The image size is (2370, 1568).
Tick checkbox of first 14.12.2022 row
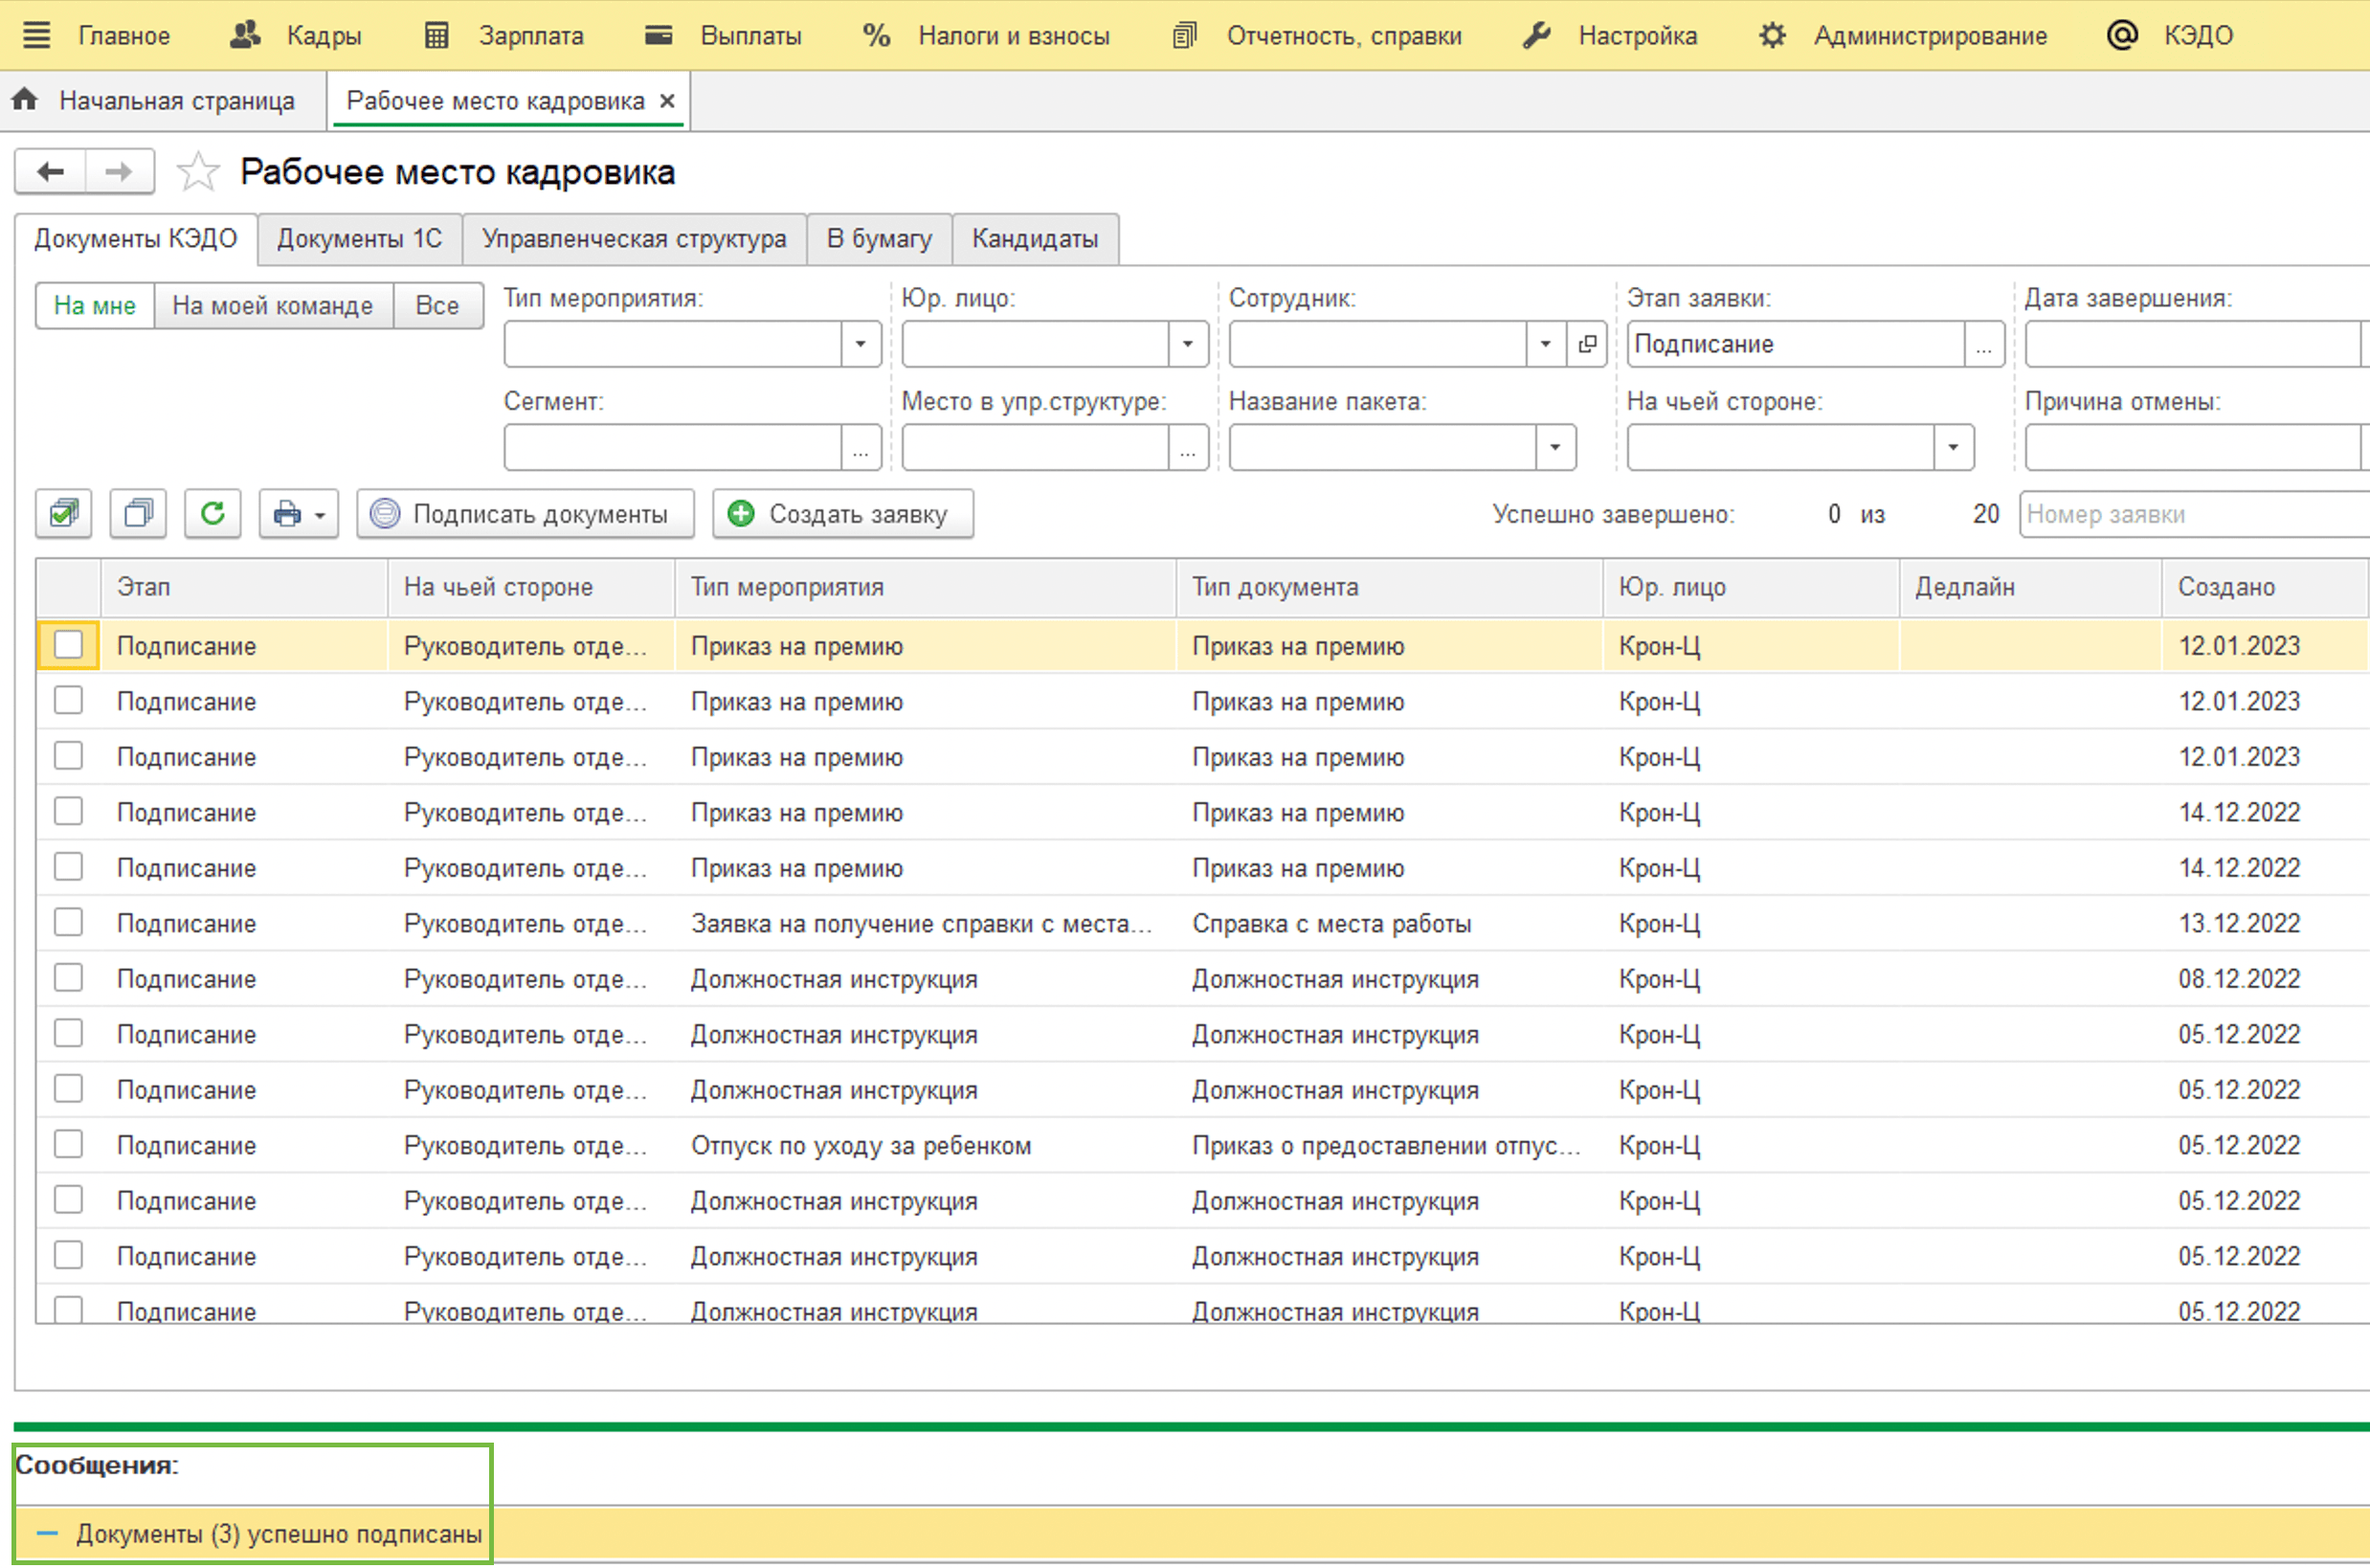coord(68,811)
